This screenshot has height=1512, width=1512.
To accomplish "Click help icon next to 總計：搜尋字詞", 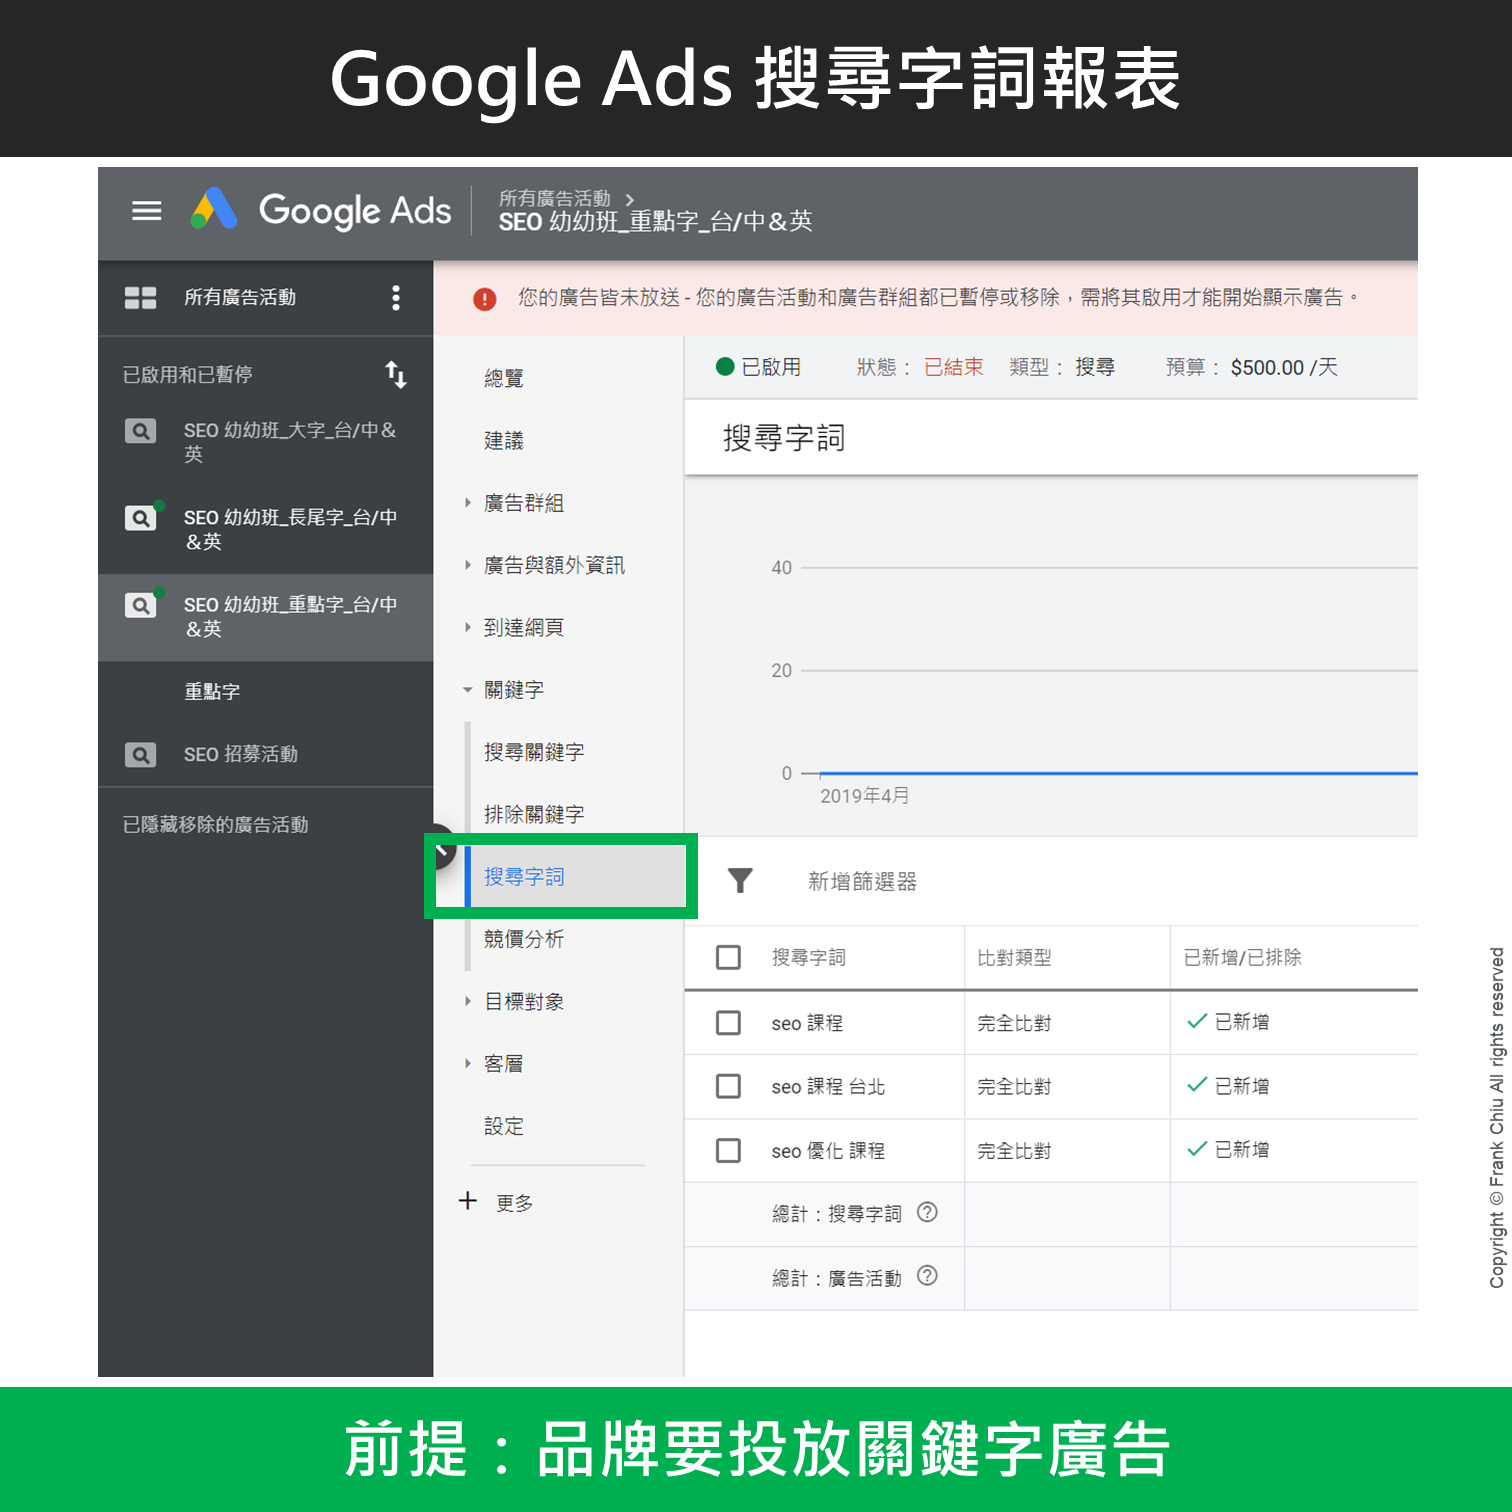I will pyautogui.click(x=927, y=1213).
